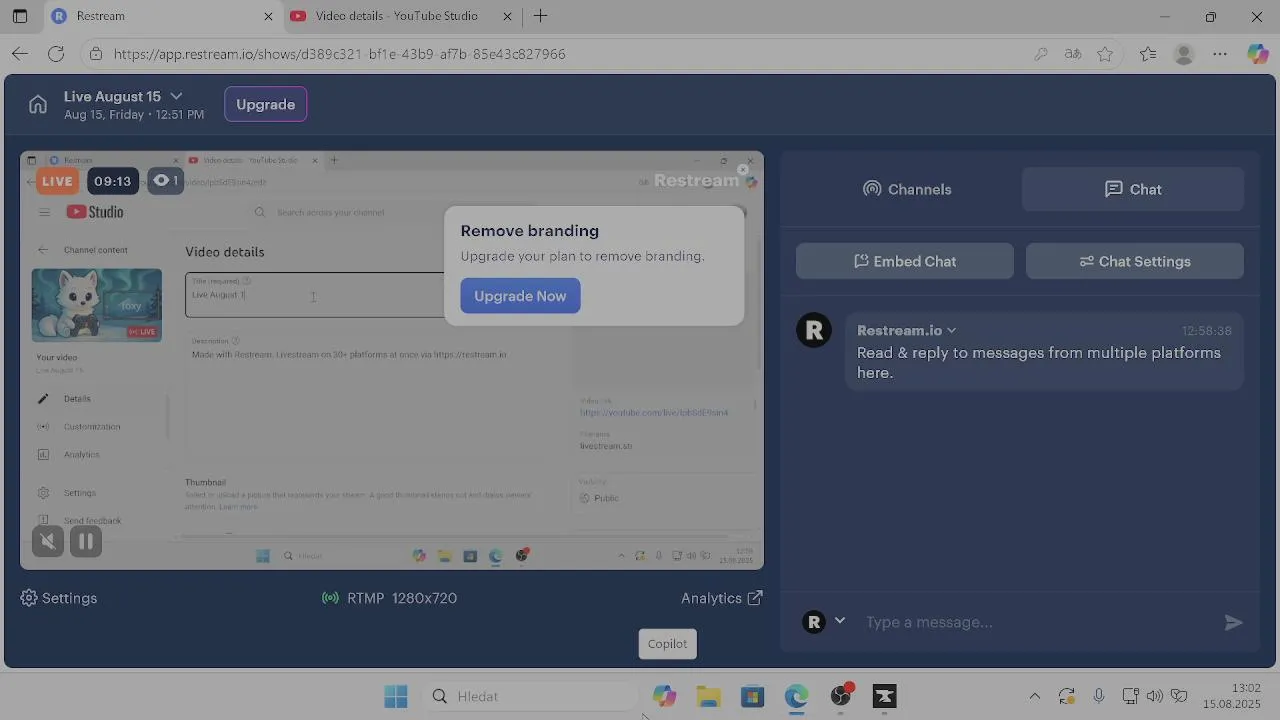Click the Upgrade Now button
The height and width of the screenshot is (720, 1280).
[x=520, y=296]
